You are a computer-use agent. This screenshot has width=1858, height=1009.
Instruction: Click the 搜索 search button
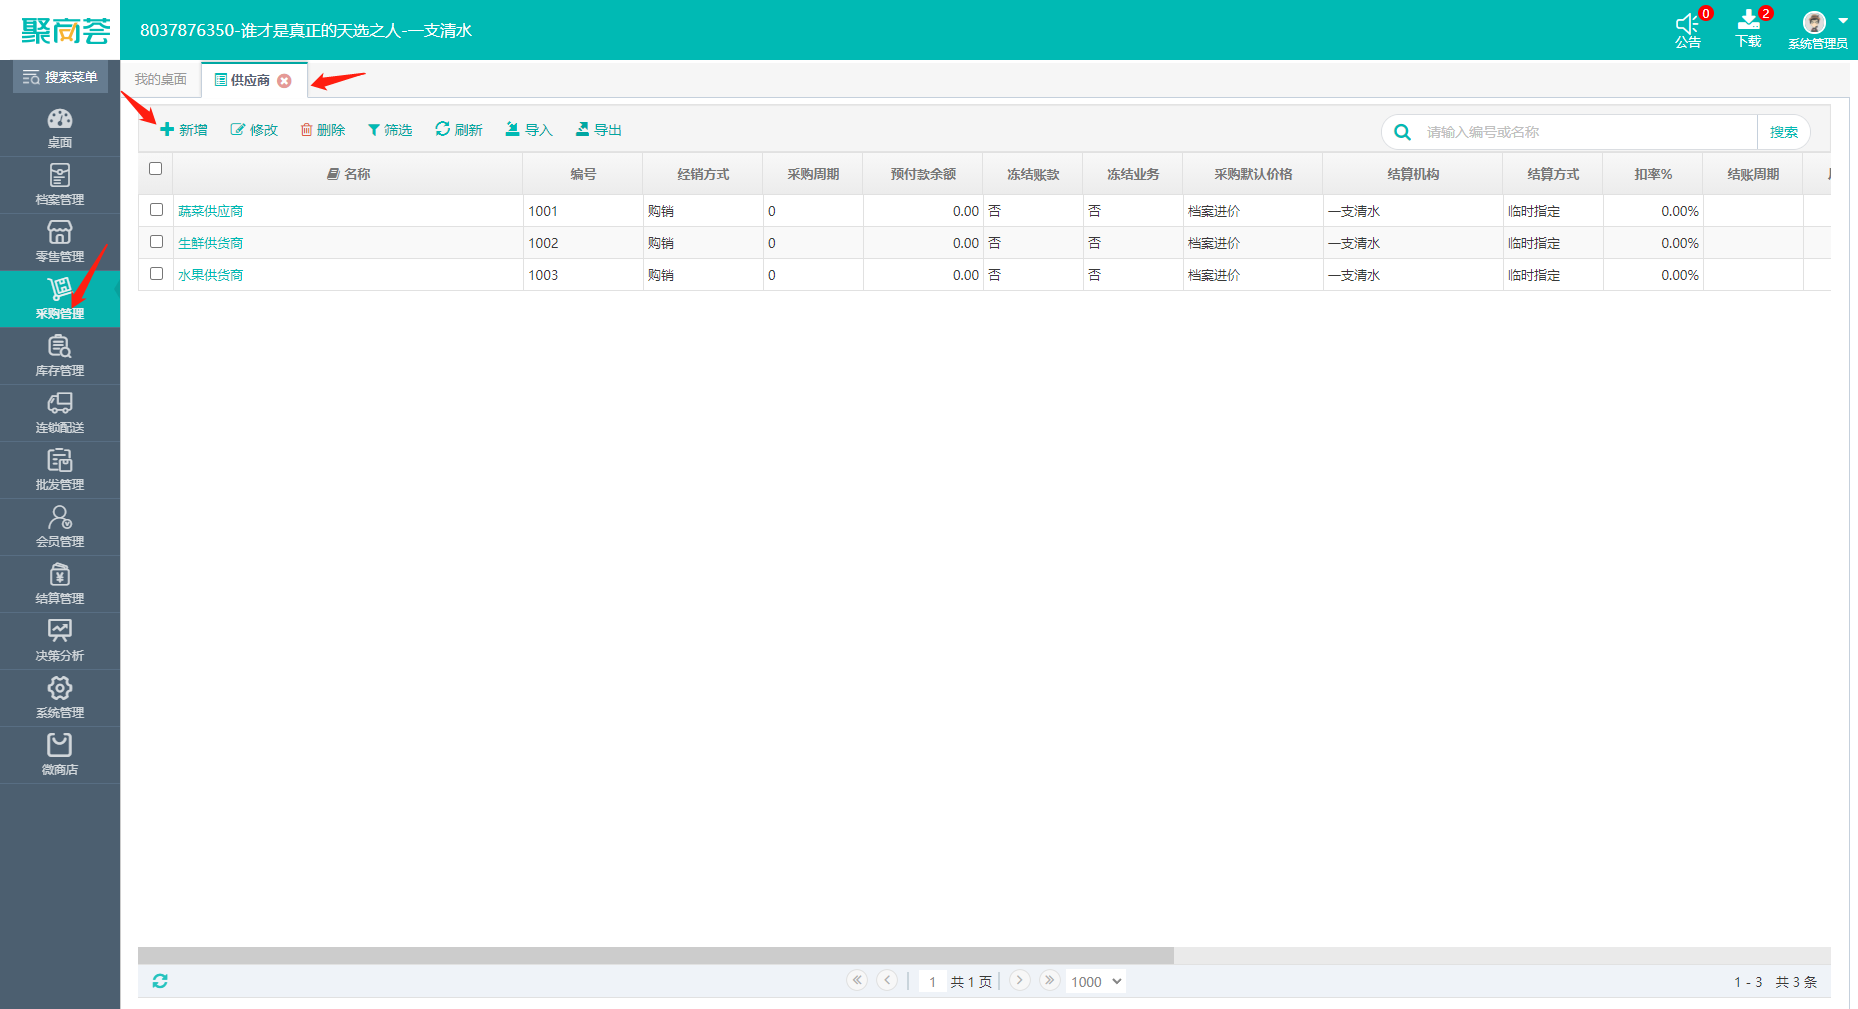click(1784, 132)
